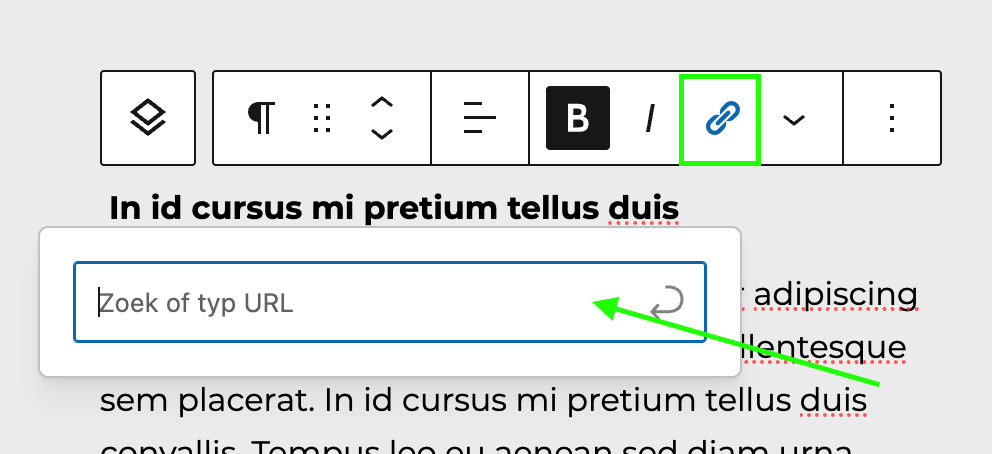Submit the link with the return arrow icon
Viewport: 992px width, 454px height.
point(667,302)
